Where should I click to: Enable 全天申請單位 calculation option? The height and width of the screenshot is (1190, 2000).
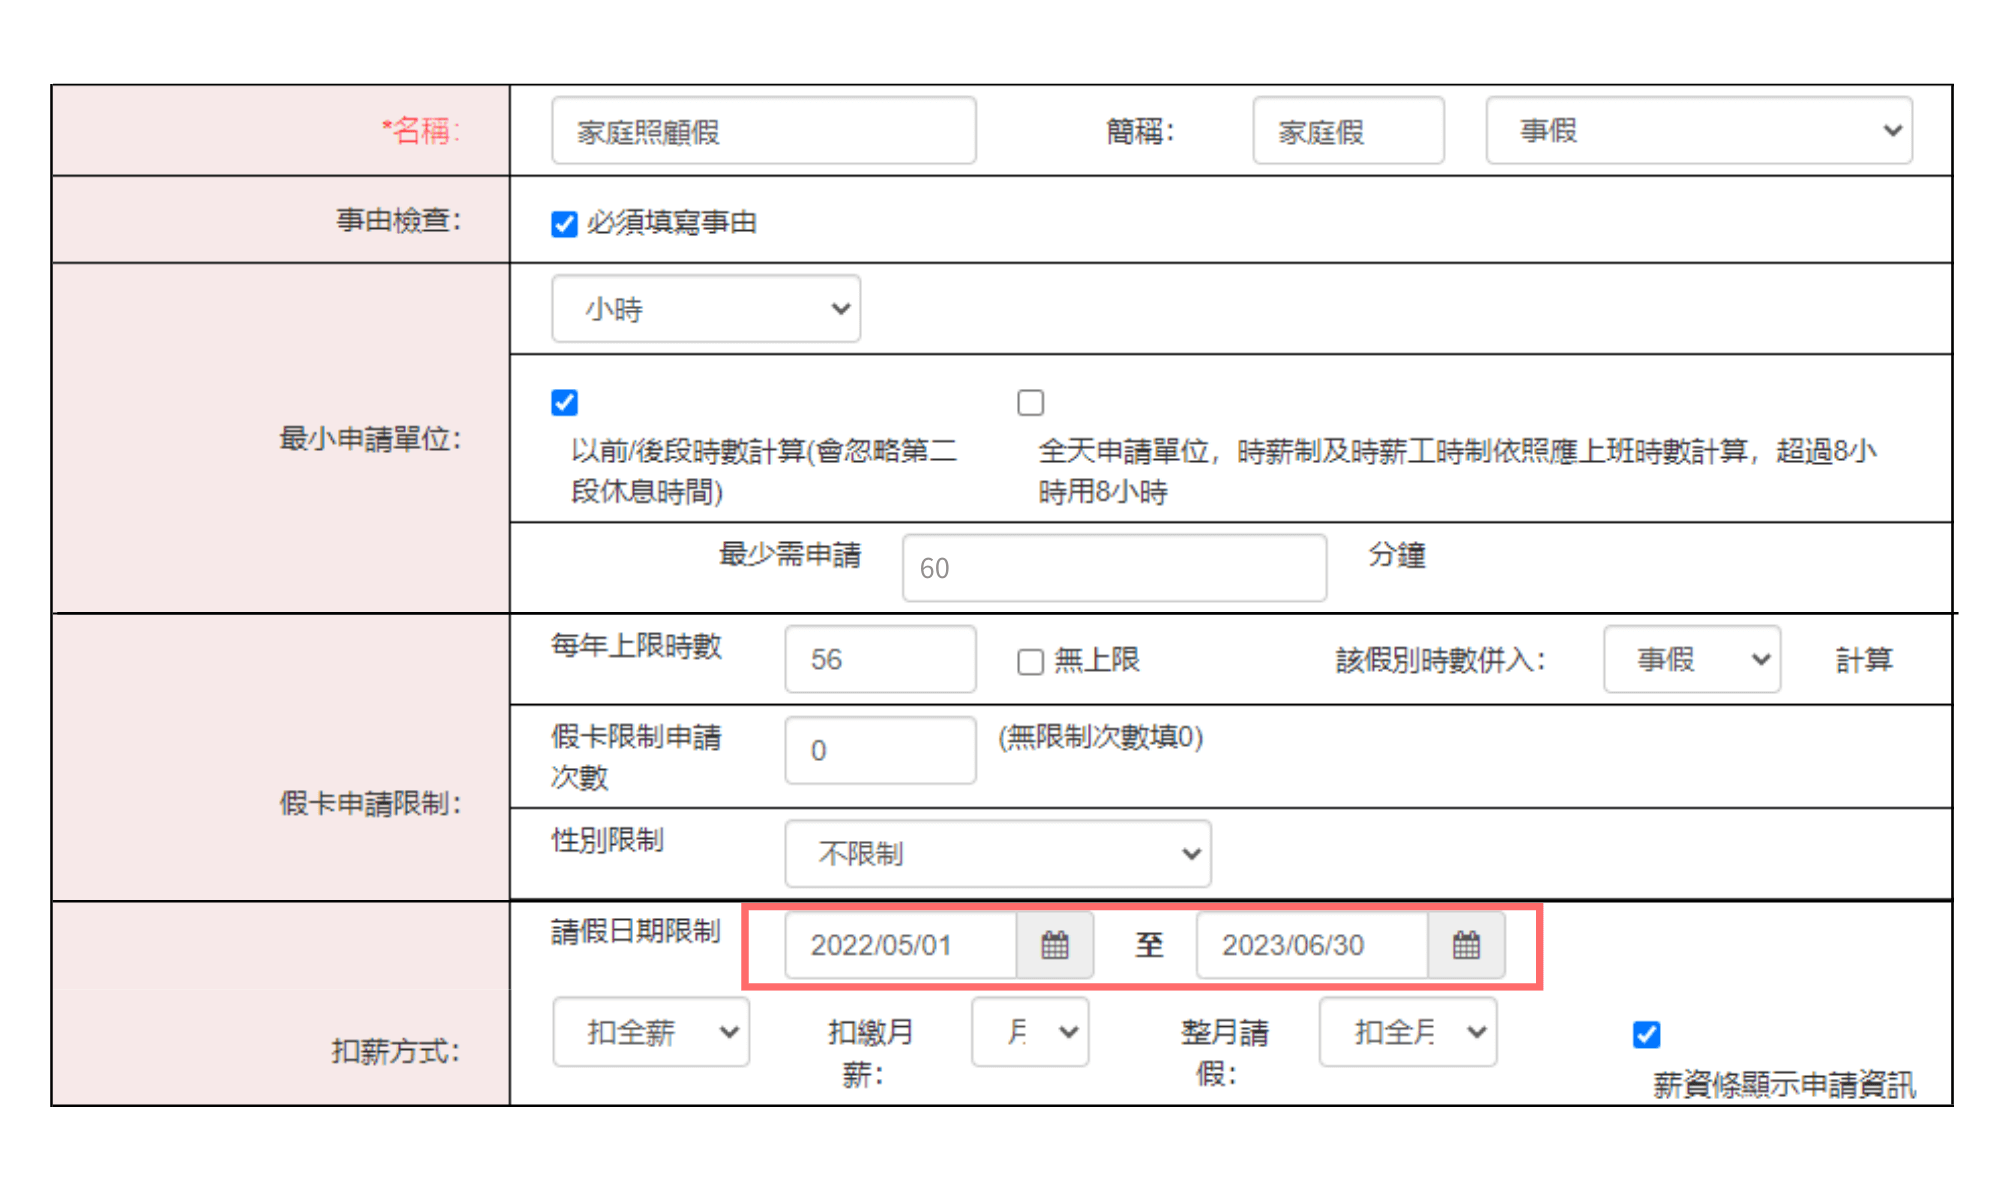[x=1030, y=402]
